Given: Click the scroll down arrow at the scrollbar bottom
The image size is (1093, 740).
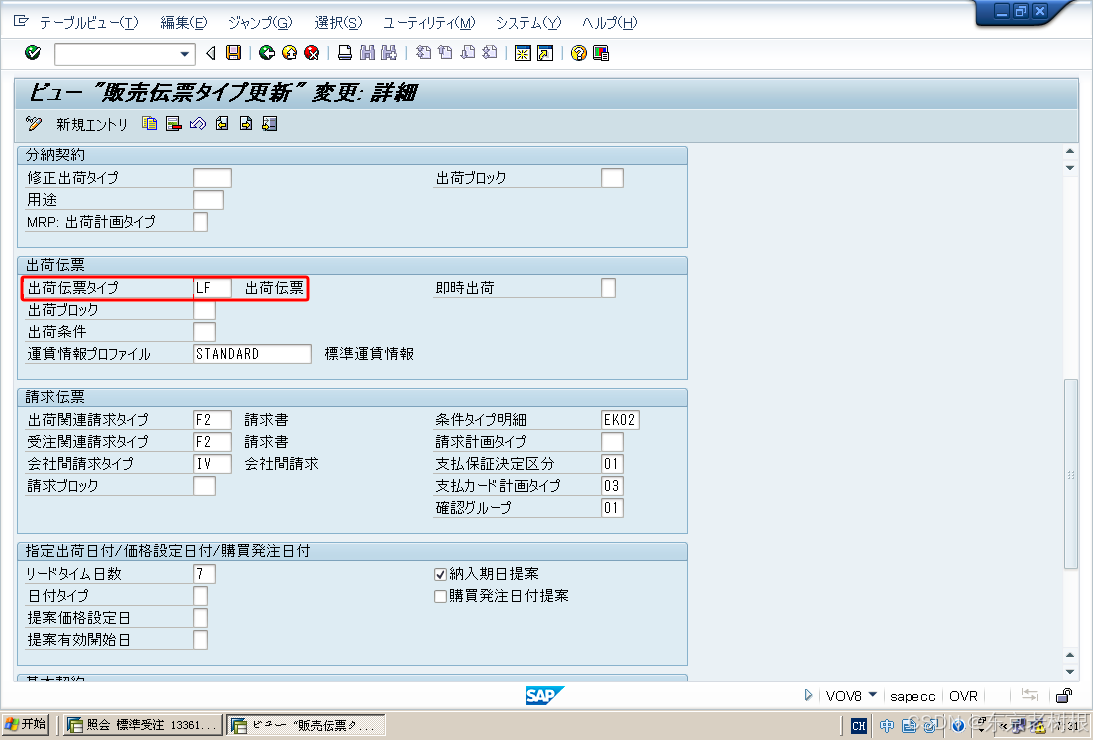Looking at the screenshot, I should 1070,672.
